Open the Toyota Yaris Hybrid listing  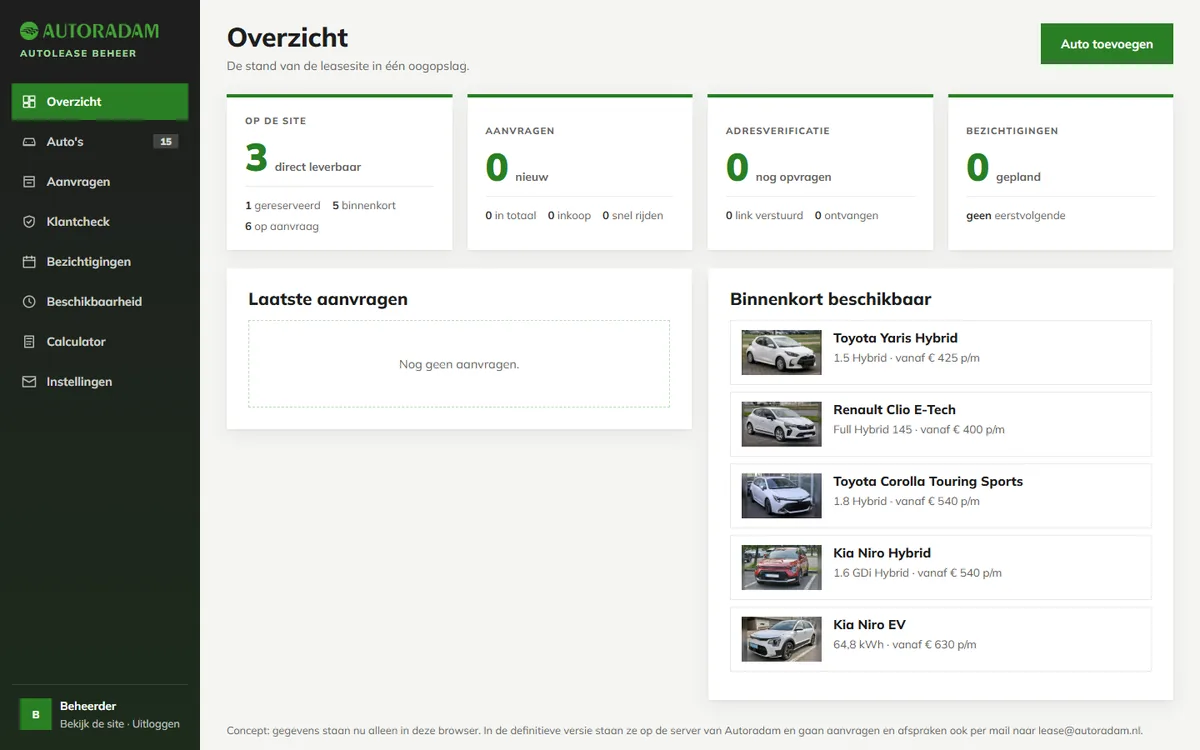click(x=941, y=352)
